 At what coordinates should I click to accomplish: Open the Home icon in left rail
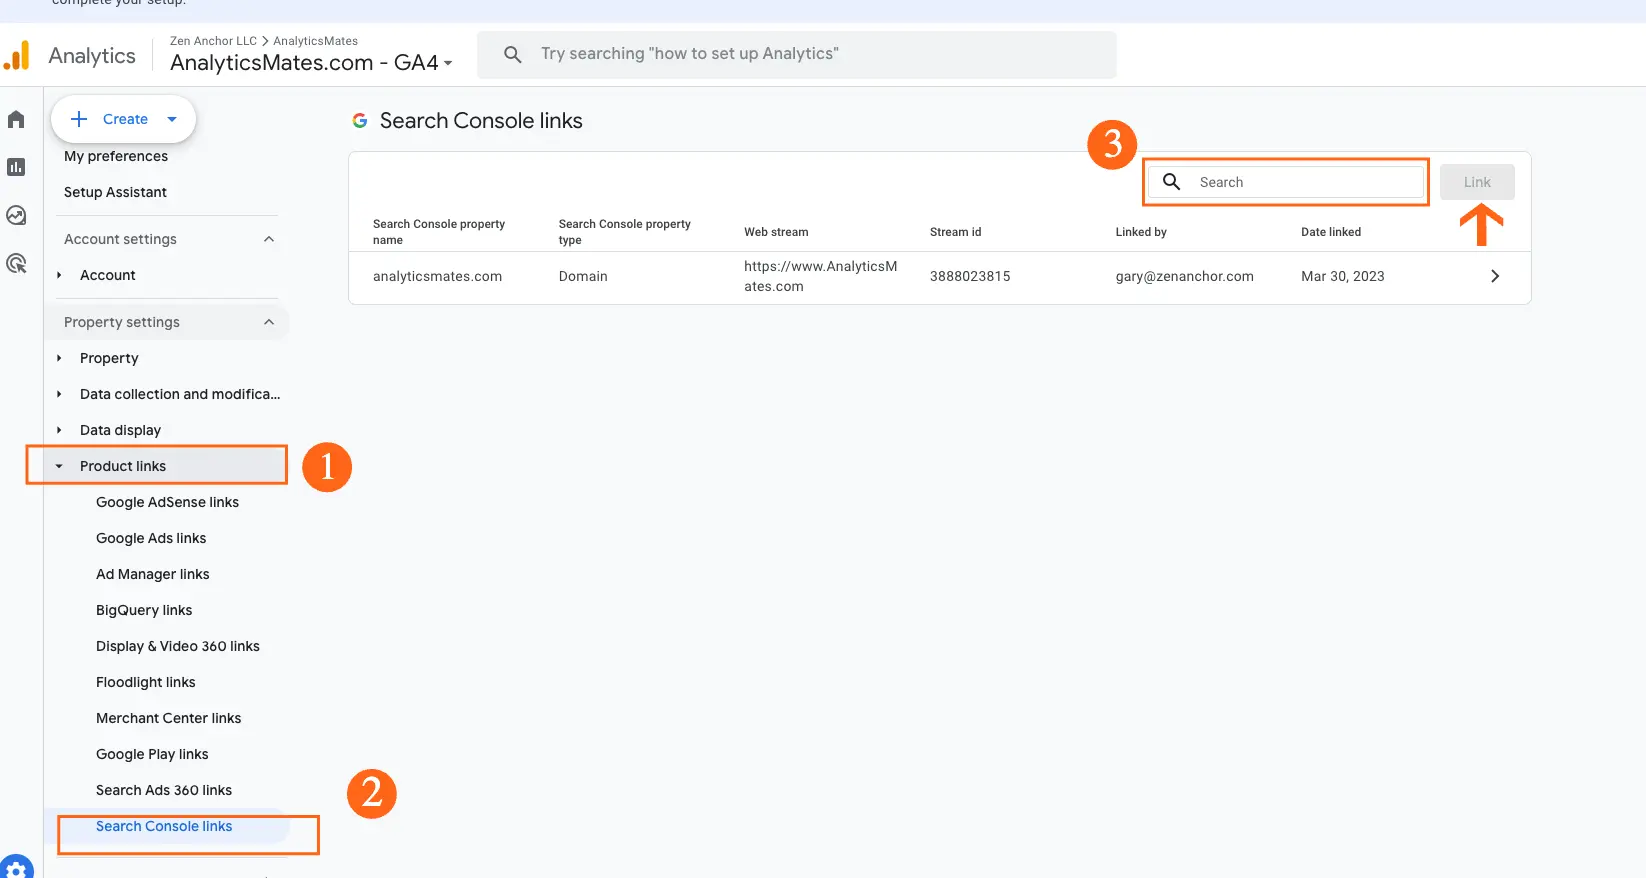[16, 120]
